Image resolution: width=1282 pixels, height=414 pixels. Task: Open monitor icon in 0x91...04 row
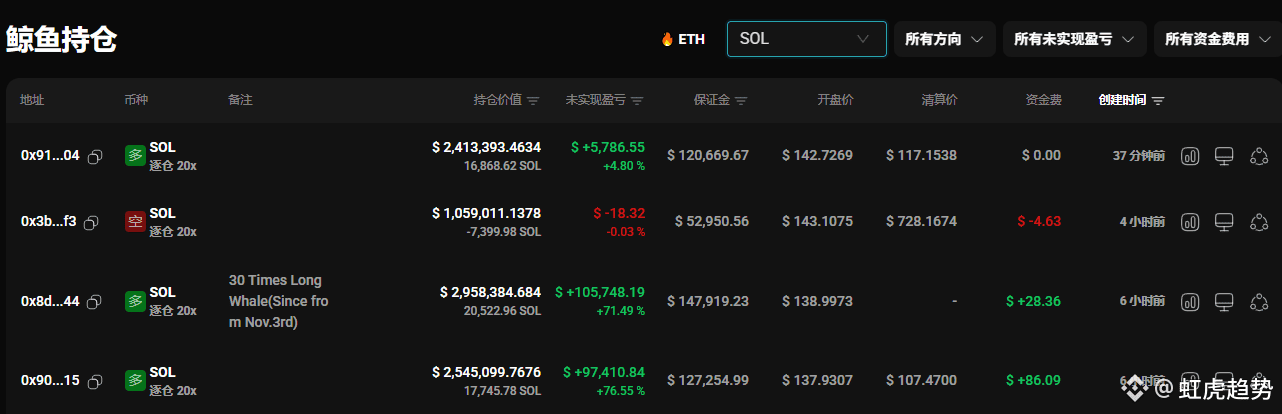[1223, 156]
